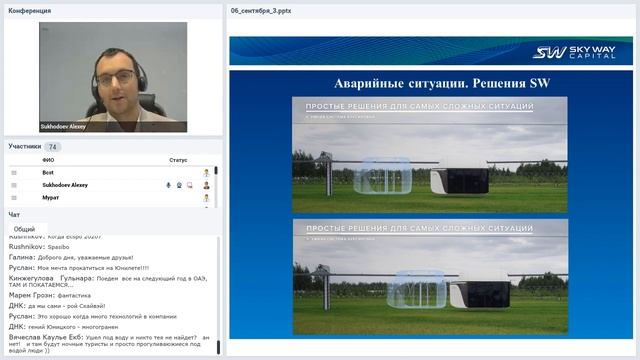Click Вячеслав Каулье Екб's chat message
The image size is (640, 360).
pyautogui.click(x=109, y=344)
